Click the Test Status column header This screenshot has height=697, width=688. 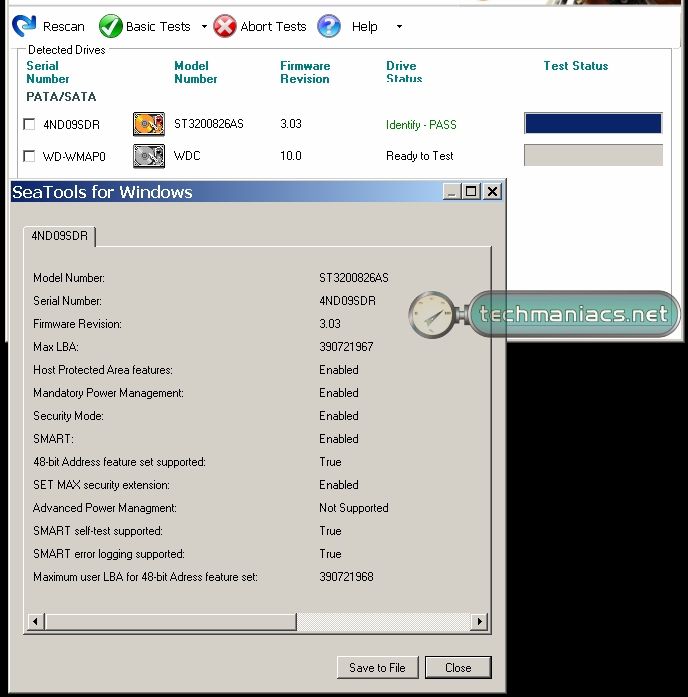tap(576, 66)
